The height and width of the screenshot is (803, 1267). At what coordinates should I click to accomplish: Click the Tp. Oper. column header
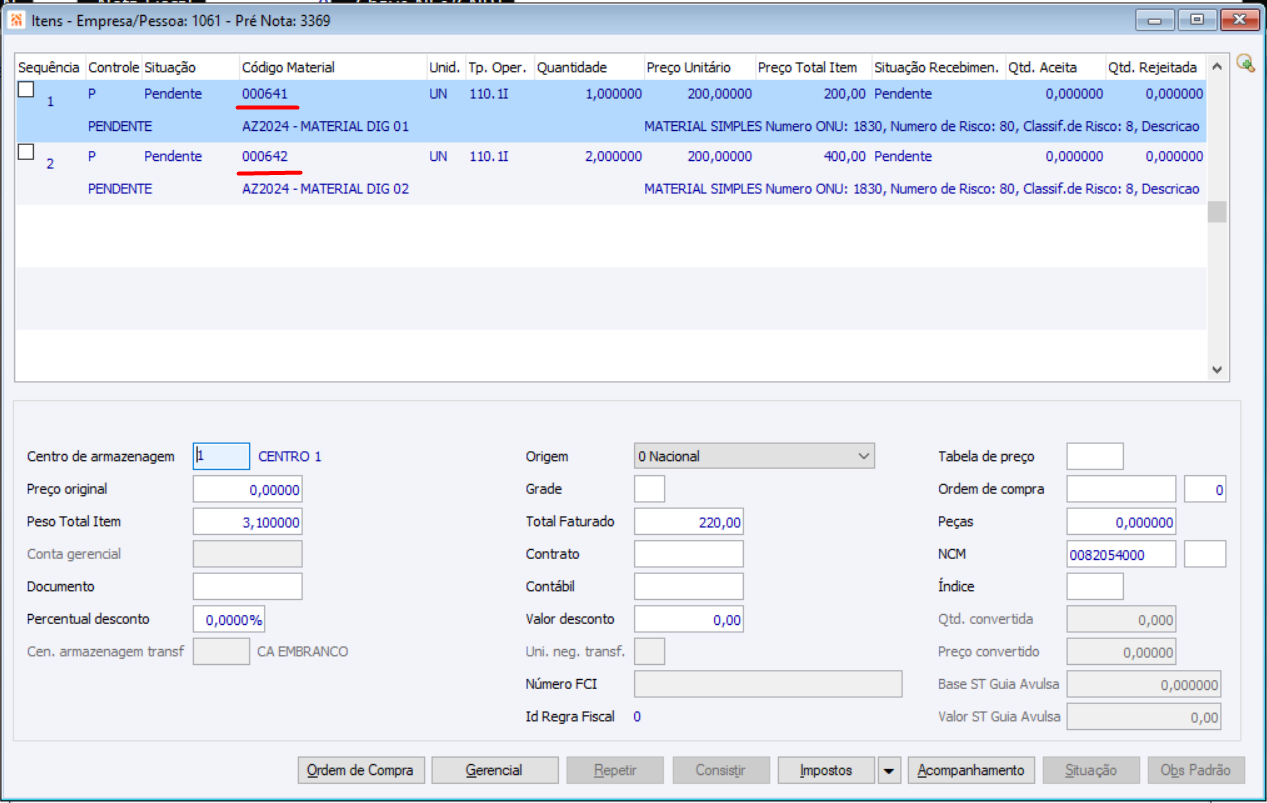point(499,67)
